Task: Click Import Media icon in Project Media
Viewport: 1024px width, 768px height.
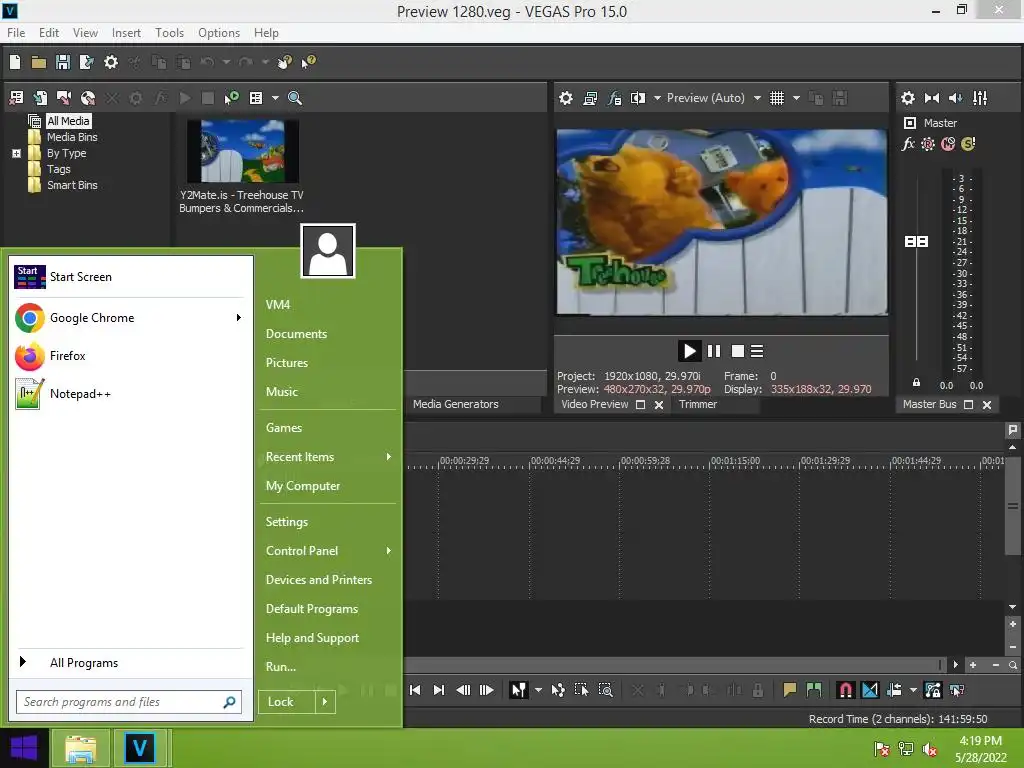Action: 40,98
